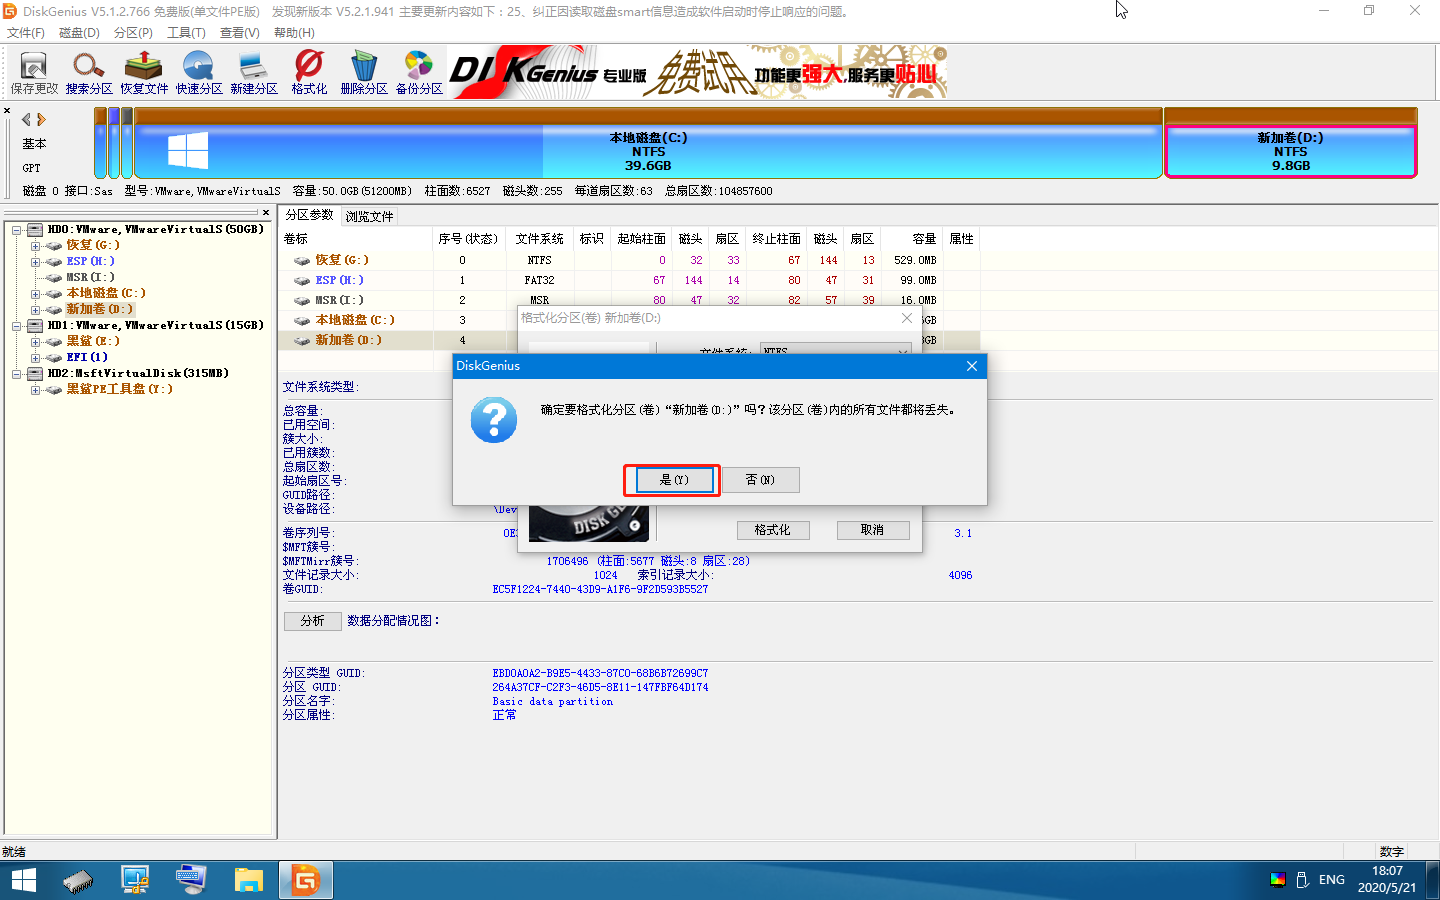Collapse the HD1 VMware 15GB disk node
Screen dimensions: 1440x900
(x=17, y=326)
